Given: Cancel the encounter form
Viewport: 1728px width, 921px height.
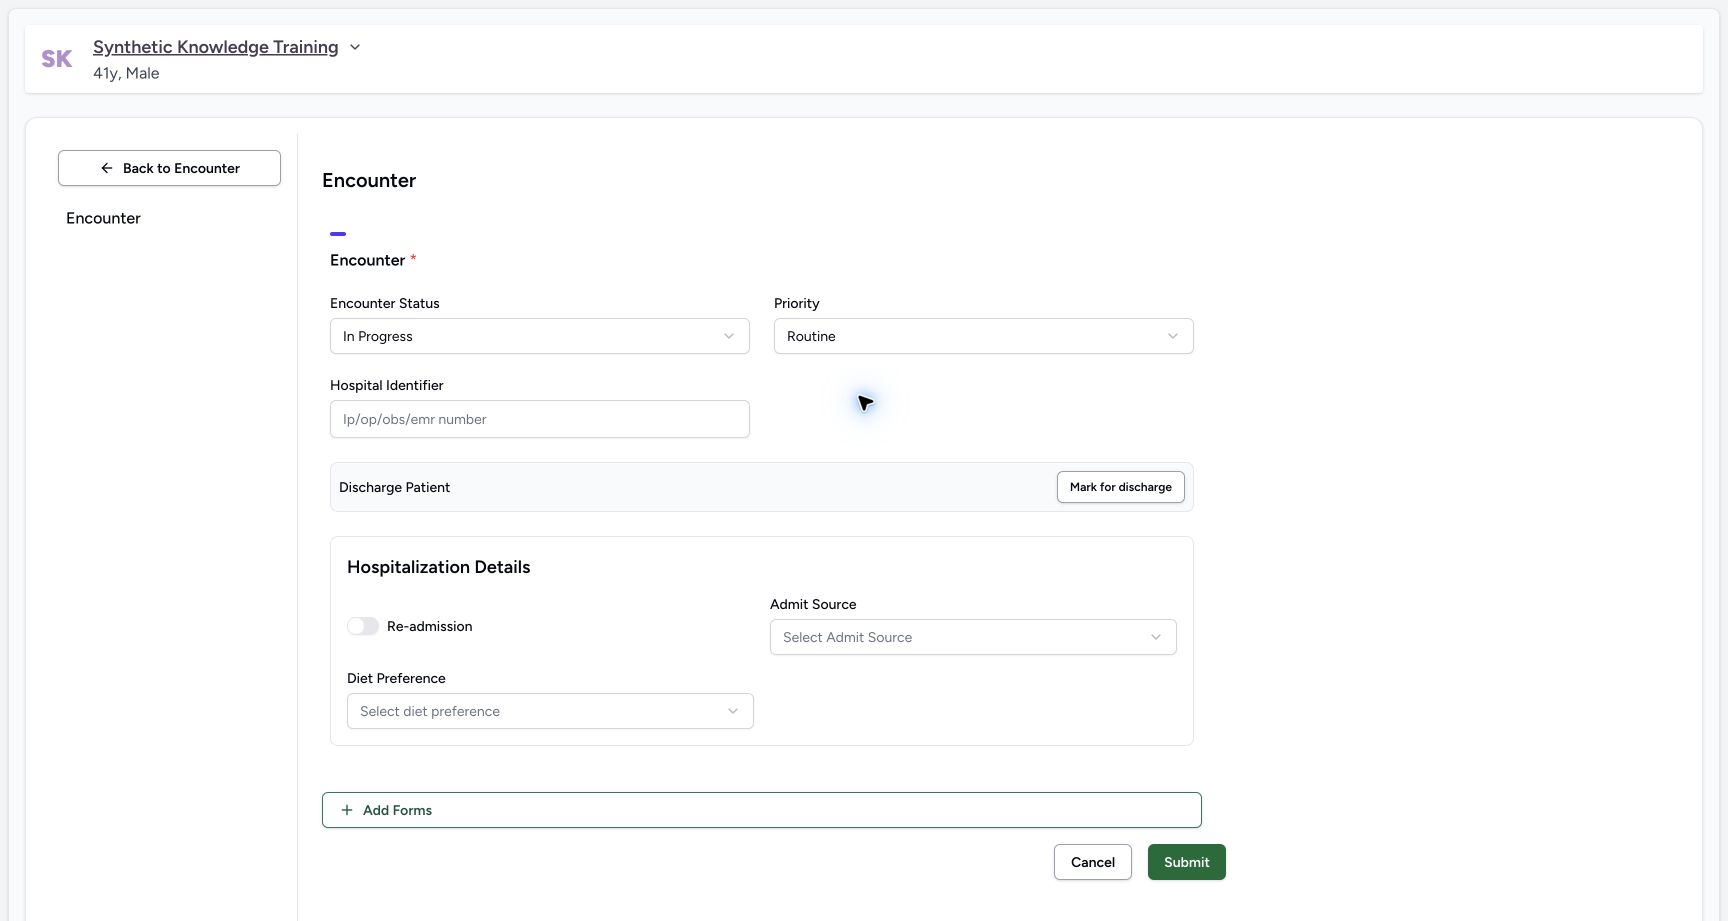Looking at the screenshot, I should pyautogui.click(x=1093, y=862).
